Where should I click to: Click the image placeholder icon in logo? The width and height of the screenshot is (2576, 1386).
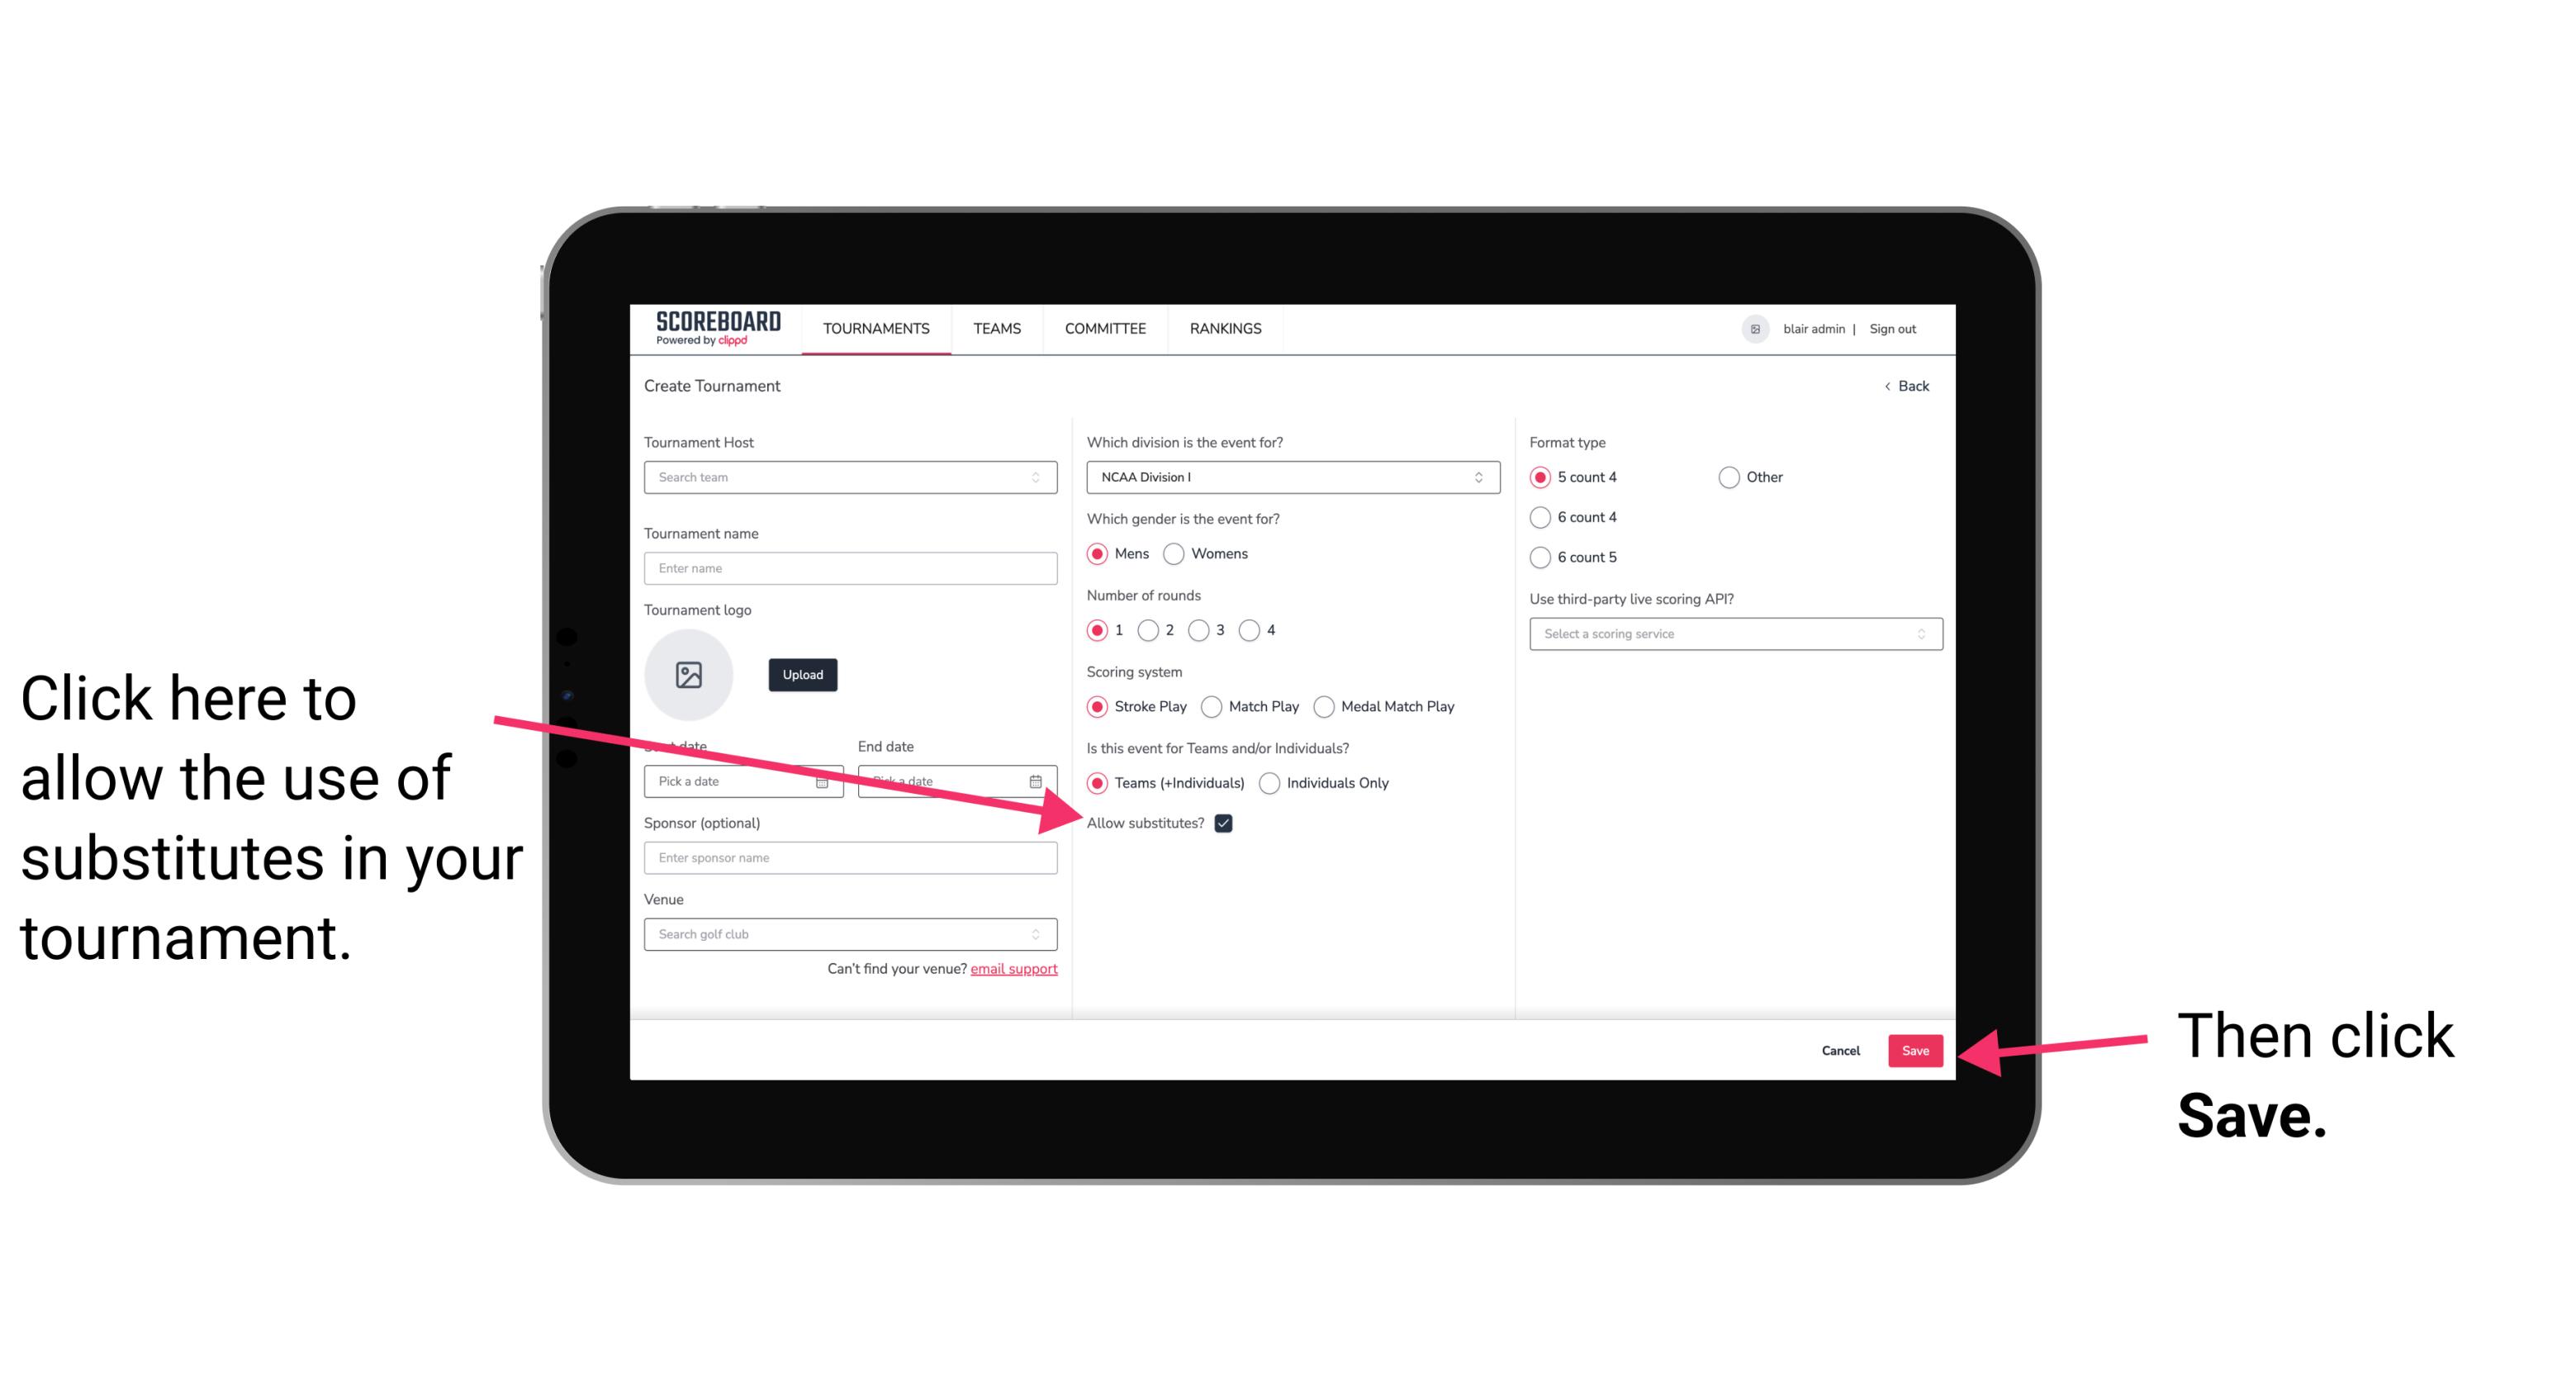(689, 674)
